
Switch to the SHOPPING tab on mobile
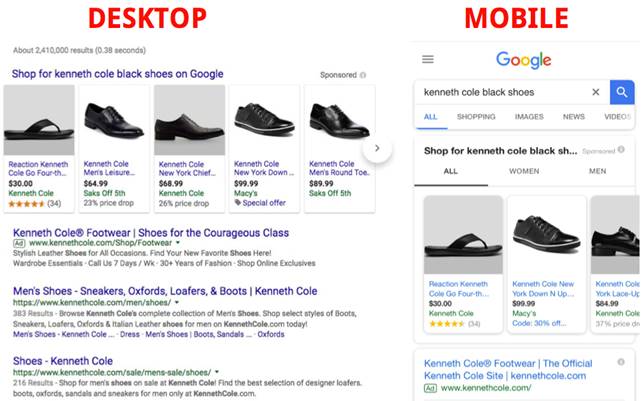pyautogui.click(x=476, y=117)
